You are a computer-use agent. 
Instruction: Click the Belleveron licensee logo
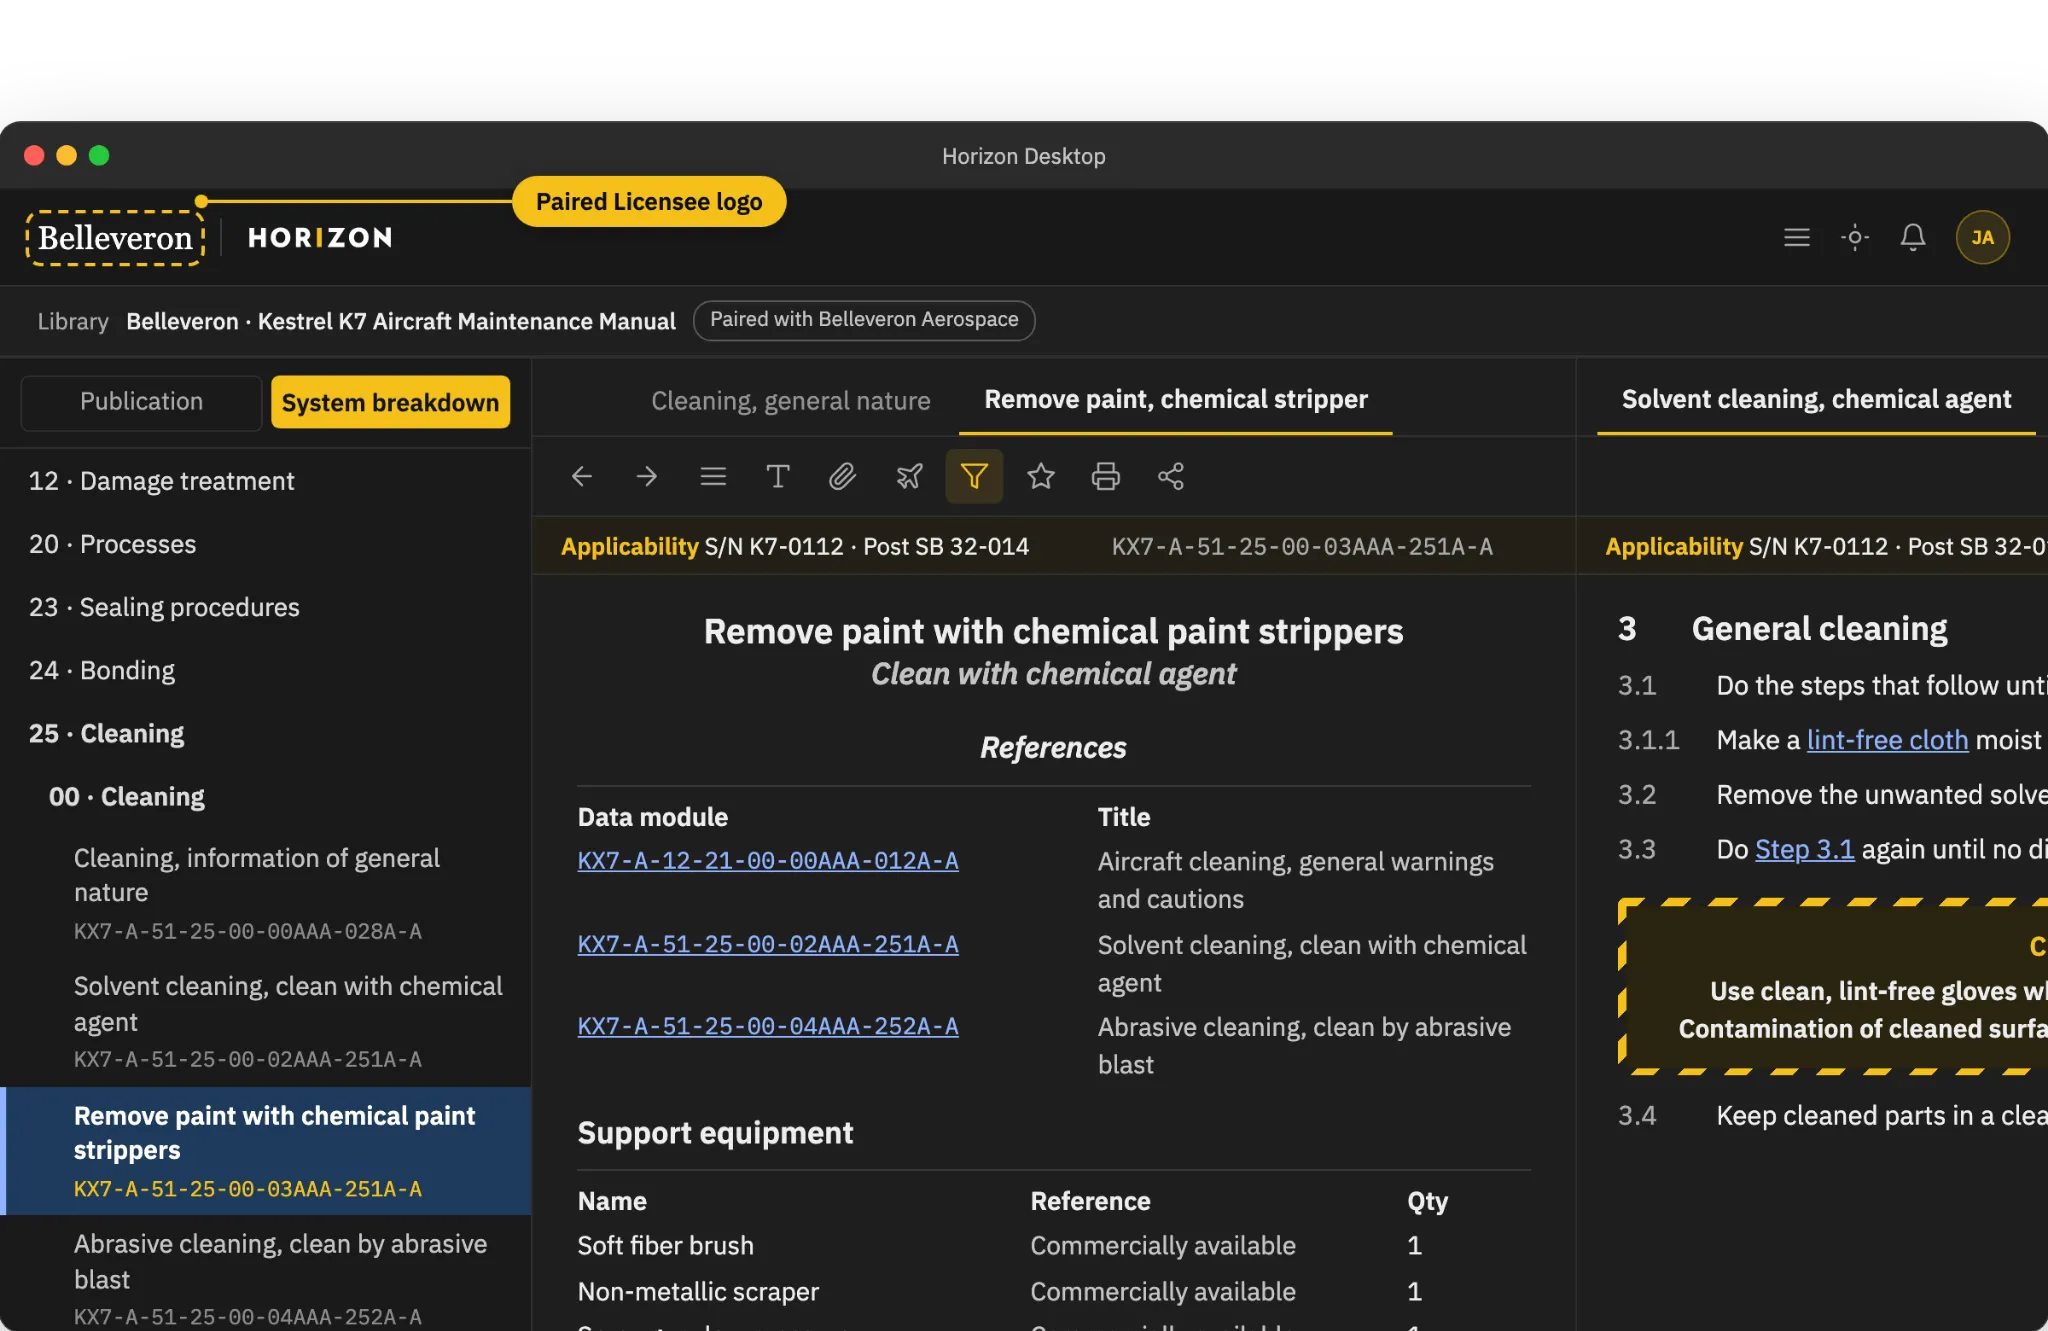(115, 238)
